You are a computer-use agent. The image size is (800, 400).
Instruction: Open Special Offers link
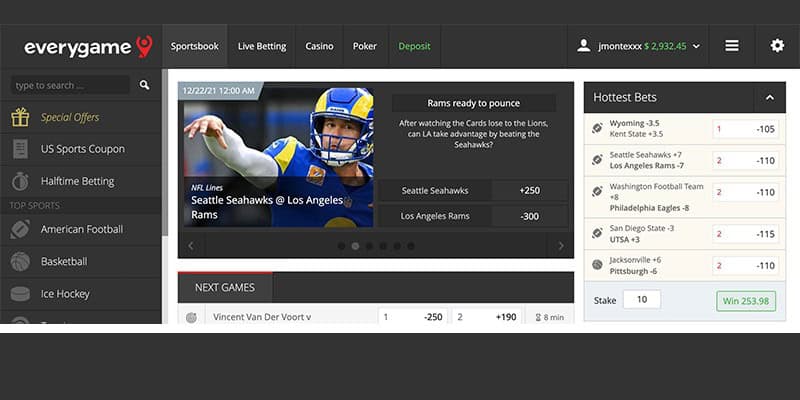click(x=70, y=117)
